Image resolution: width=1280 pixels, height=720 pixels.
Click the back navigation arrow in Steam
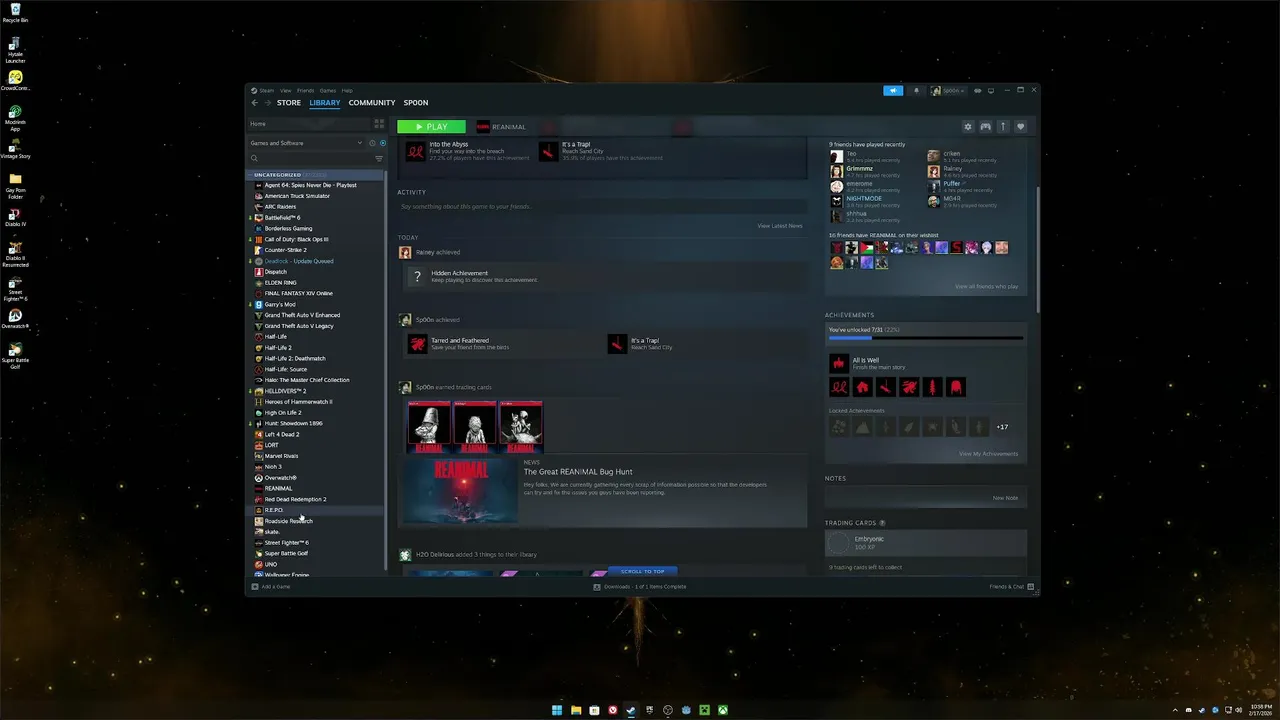click(x=254, y=103)
